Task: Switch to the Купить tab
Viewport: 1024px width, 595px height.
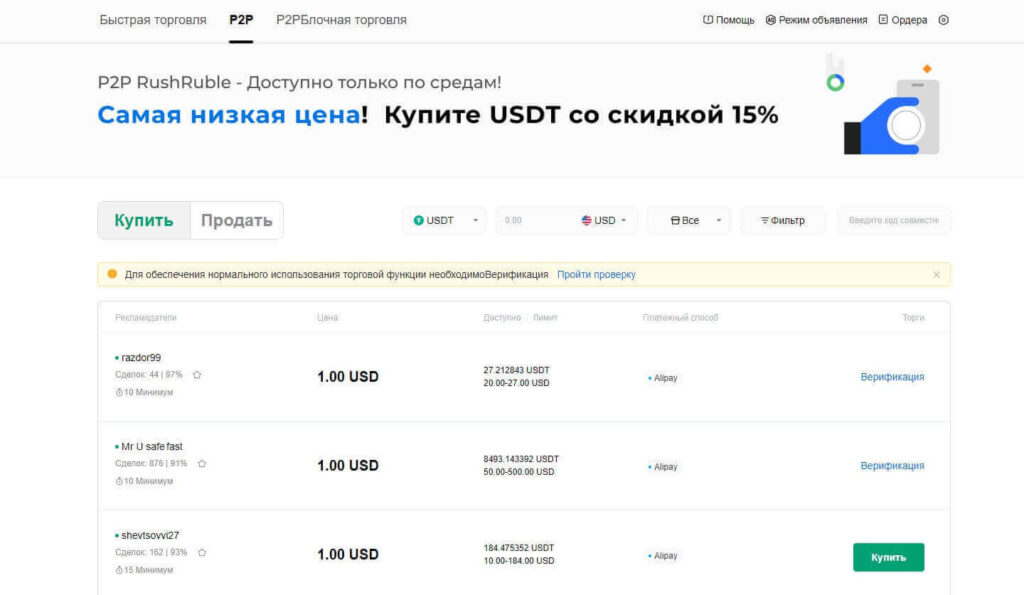Action: click(x=143, y=219)
